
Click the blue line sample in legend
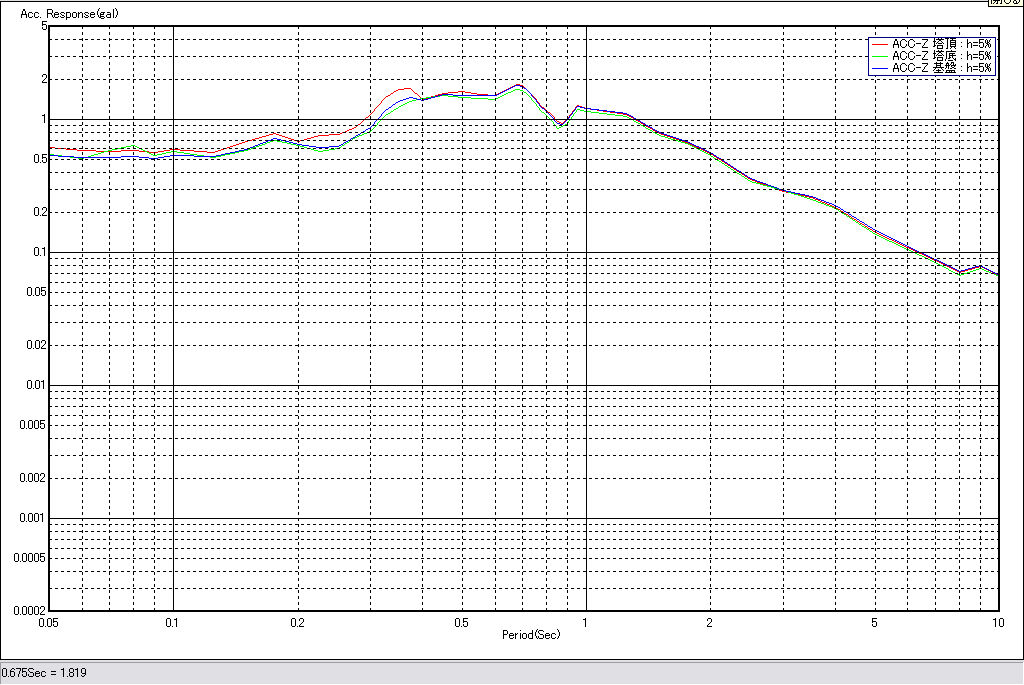coord(880,69)
